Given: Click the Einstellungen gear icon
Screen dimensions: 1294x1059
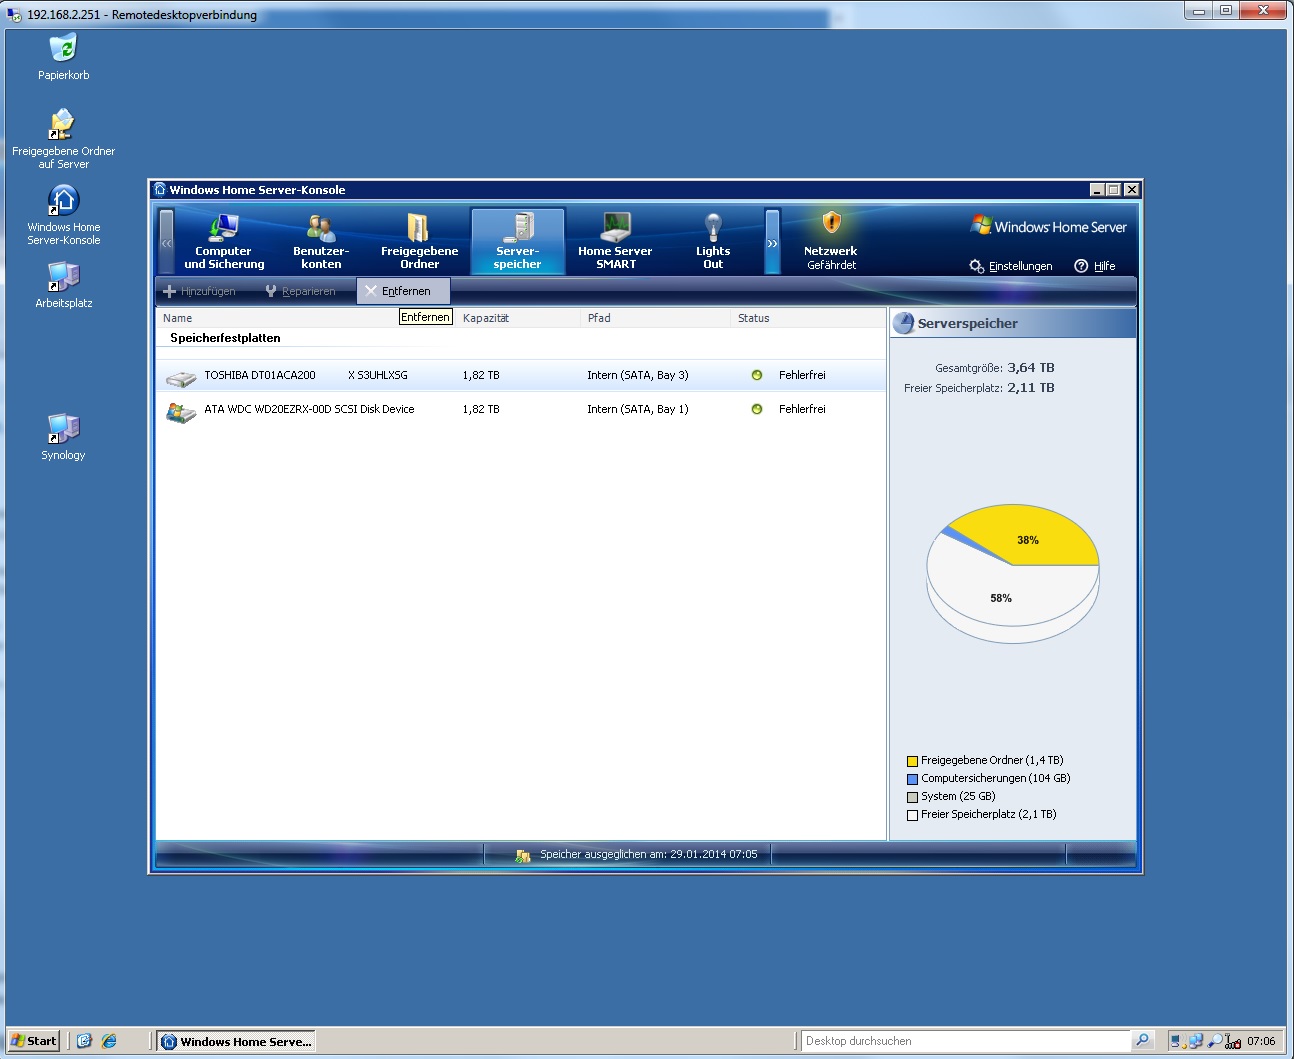Looking at the screenshot, I should [x=976, y=266].
